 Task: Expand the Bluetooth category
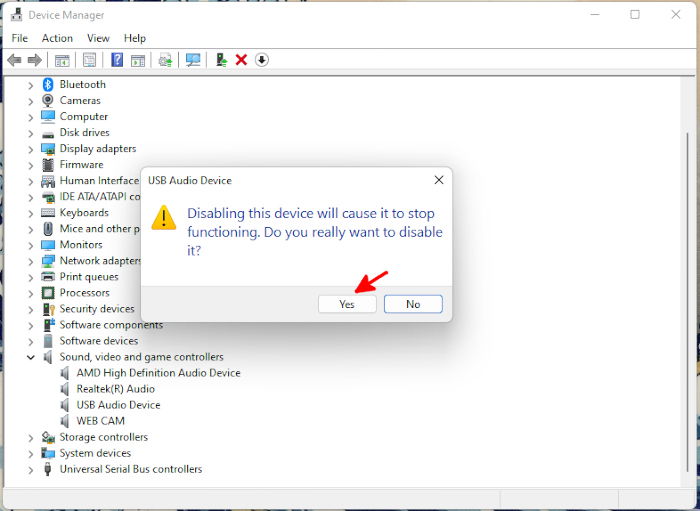(x=30, y=85)
